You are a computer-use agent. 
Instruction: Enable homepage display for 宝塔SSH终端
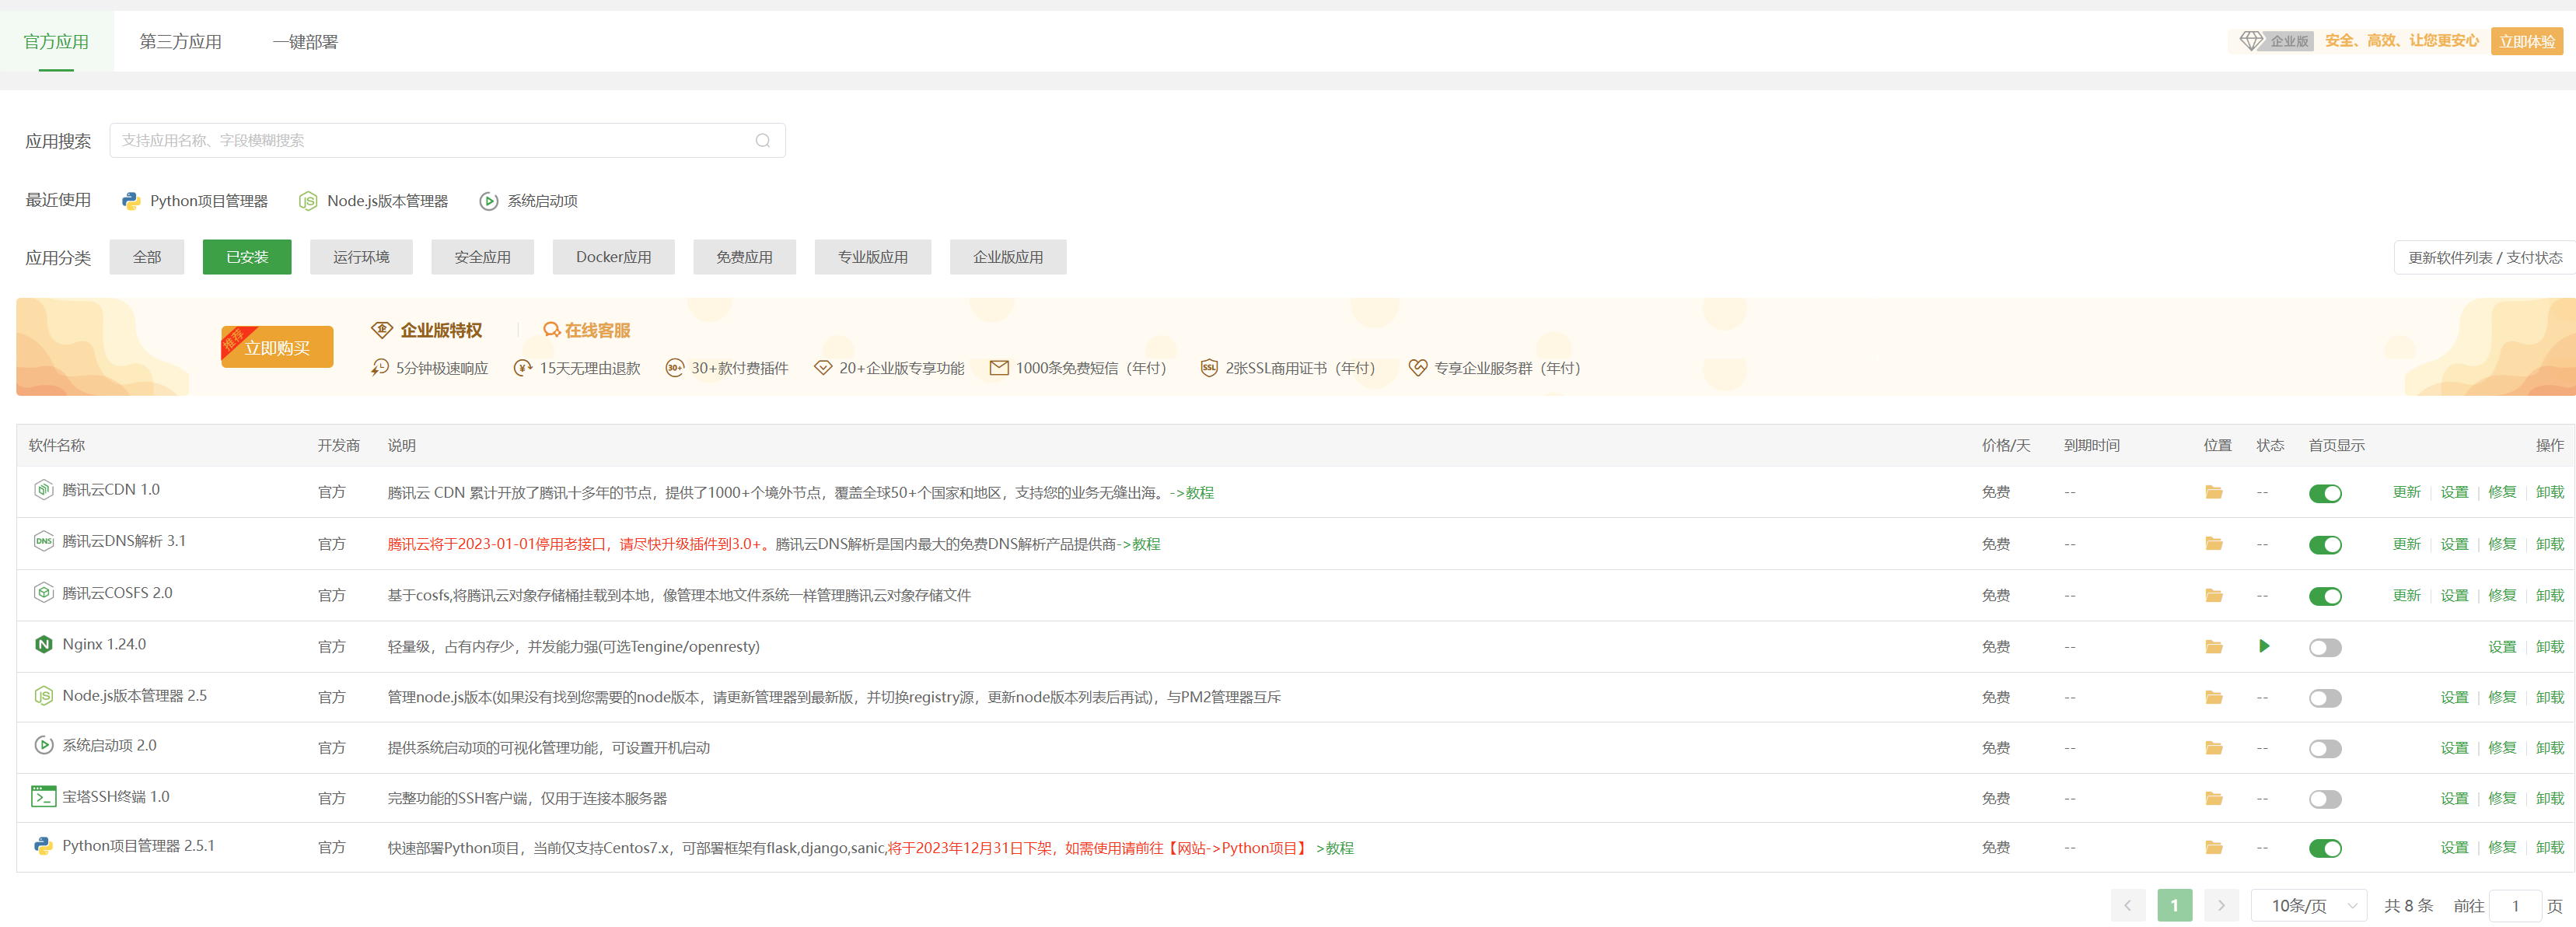pyautogui.click(x=2325, y=800)
